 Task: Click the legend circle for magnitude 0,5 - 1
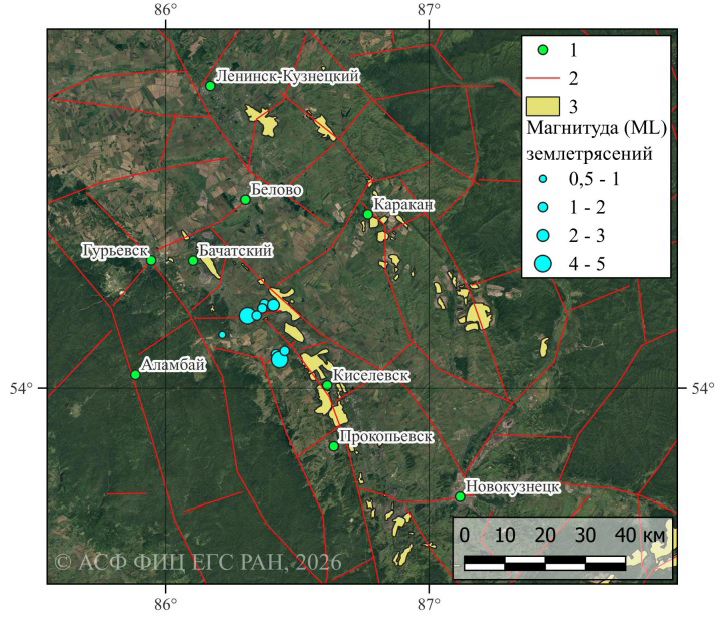coord(542,179)
